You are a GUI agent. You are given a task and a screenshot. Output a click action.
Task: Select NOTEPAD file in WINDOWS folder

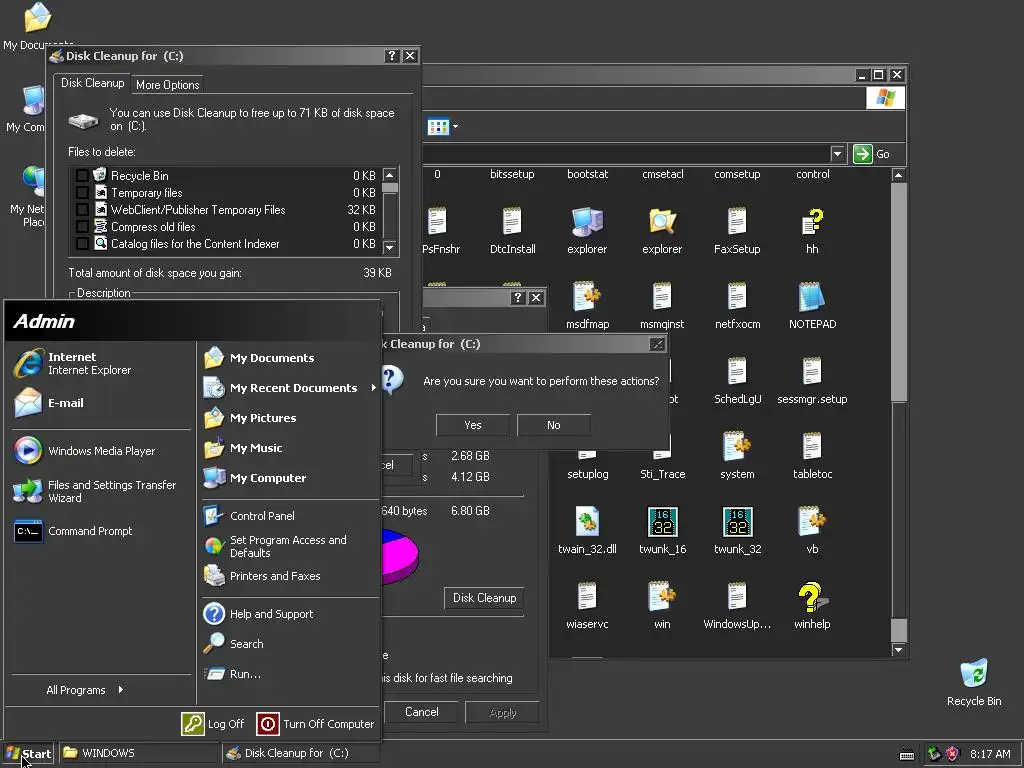812,305
